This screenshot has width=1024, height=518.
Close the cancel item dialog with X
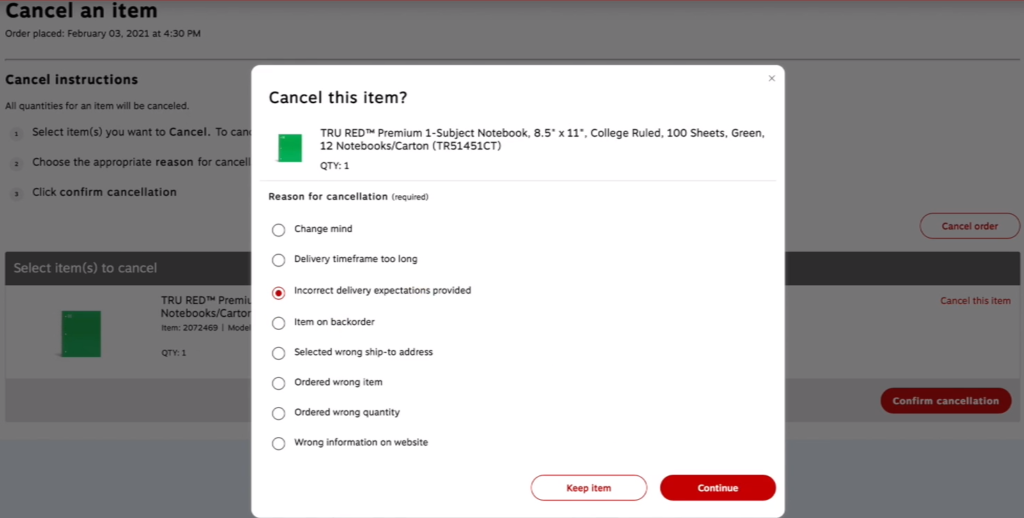[x=771, y=78]
